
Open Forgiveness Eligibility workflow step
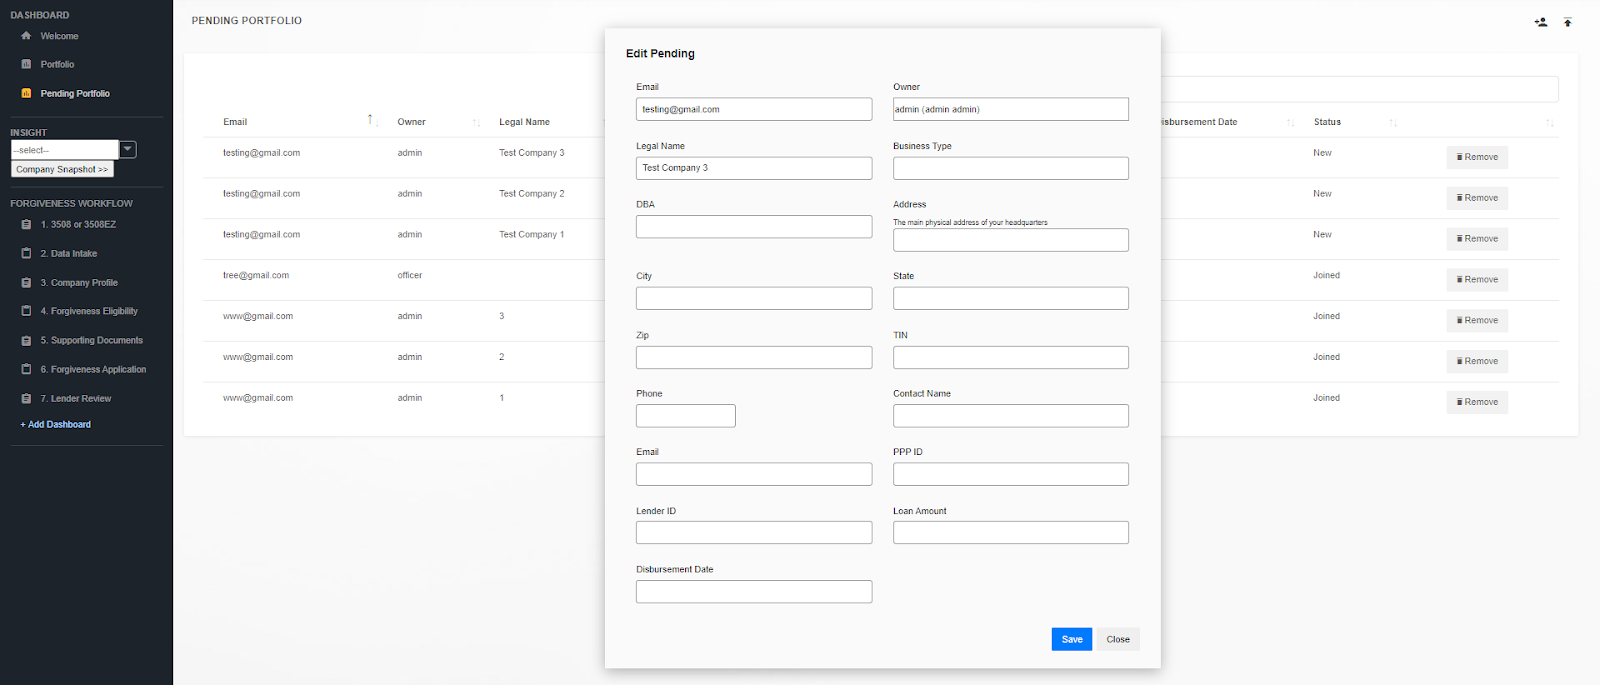88,312
